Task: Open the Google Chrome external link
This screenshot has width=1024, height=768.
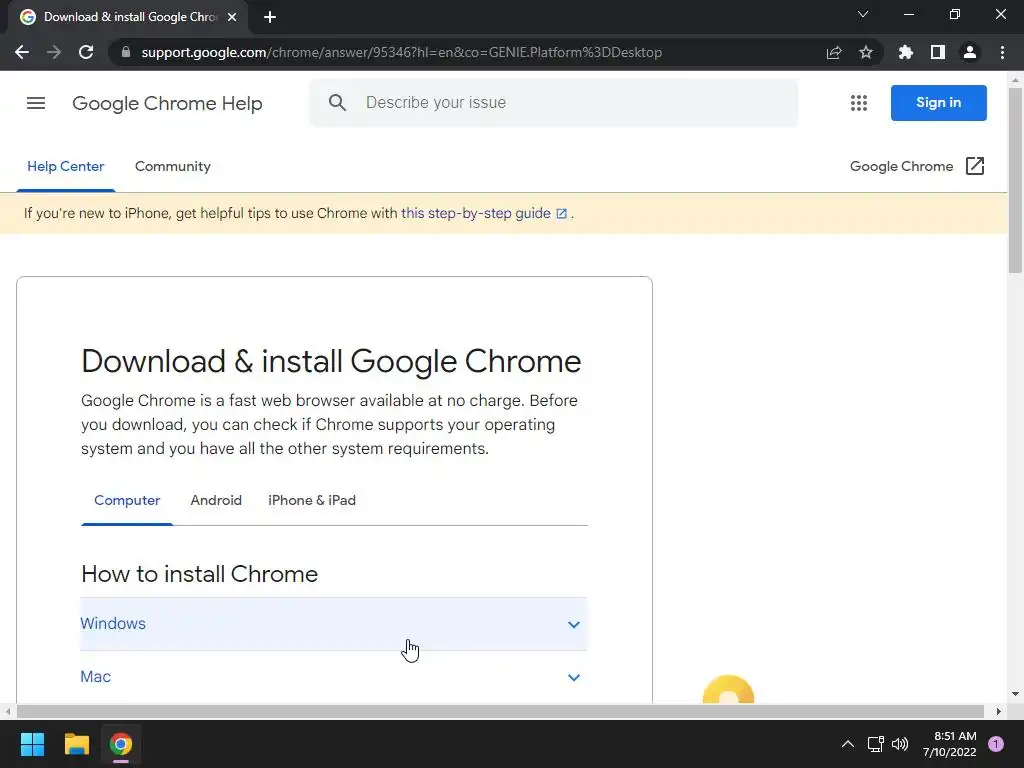Action: (x=917, y=167)
